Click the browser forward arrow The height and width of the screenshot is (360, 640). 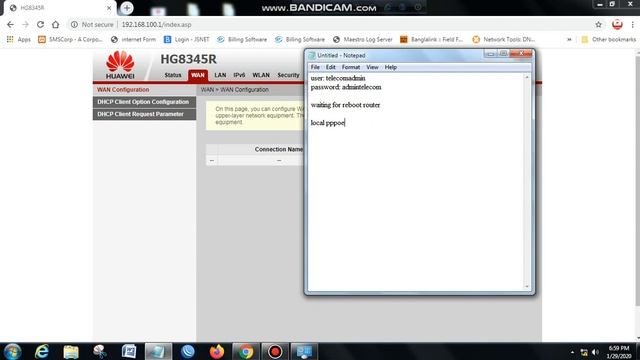25,24
